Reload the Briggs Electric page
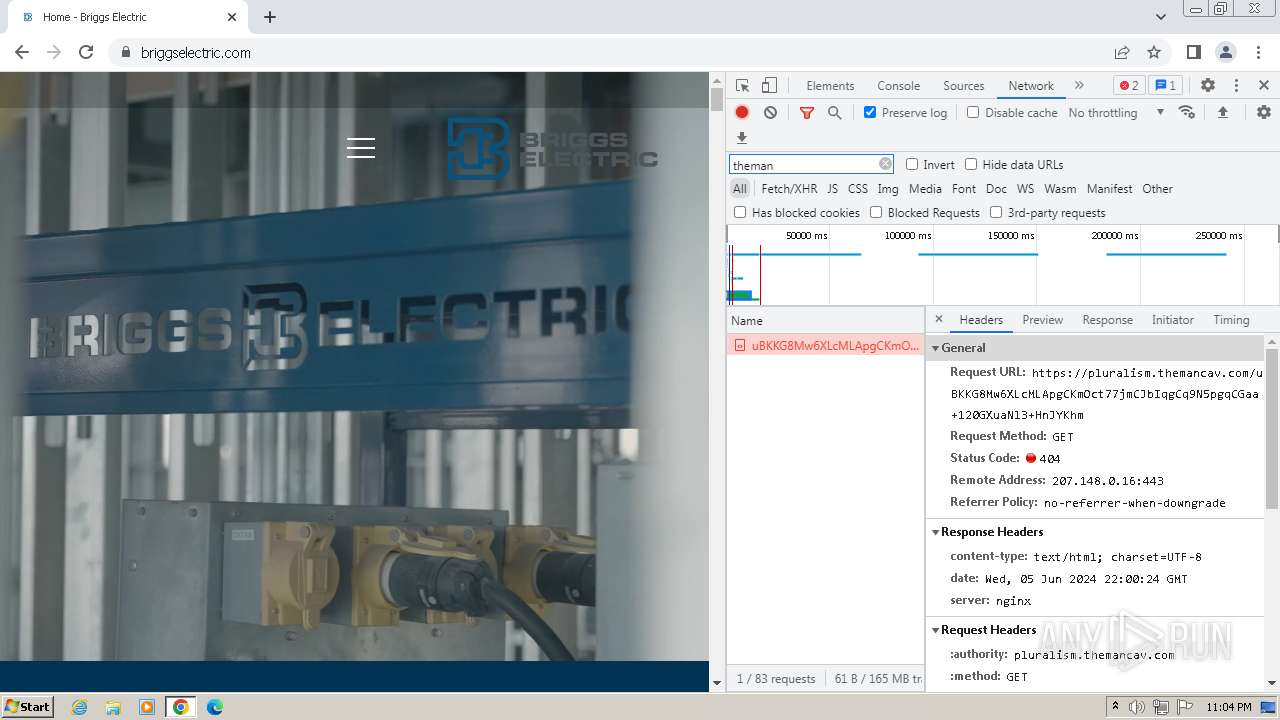1280x720 pixels. (86, 52)
